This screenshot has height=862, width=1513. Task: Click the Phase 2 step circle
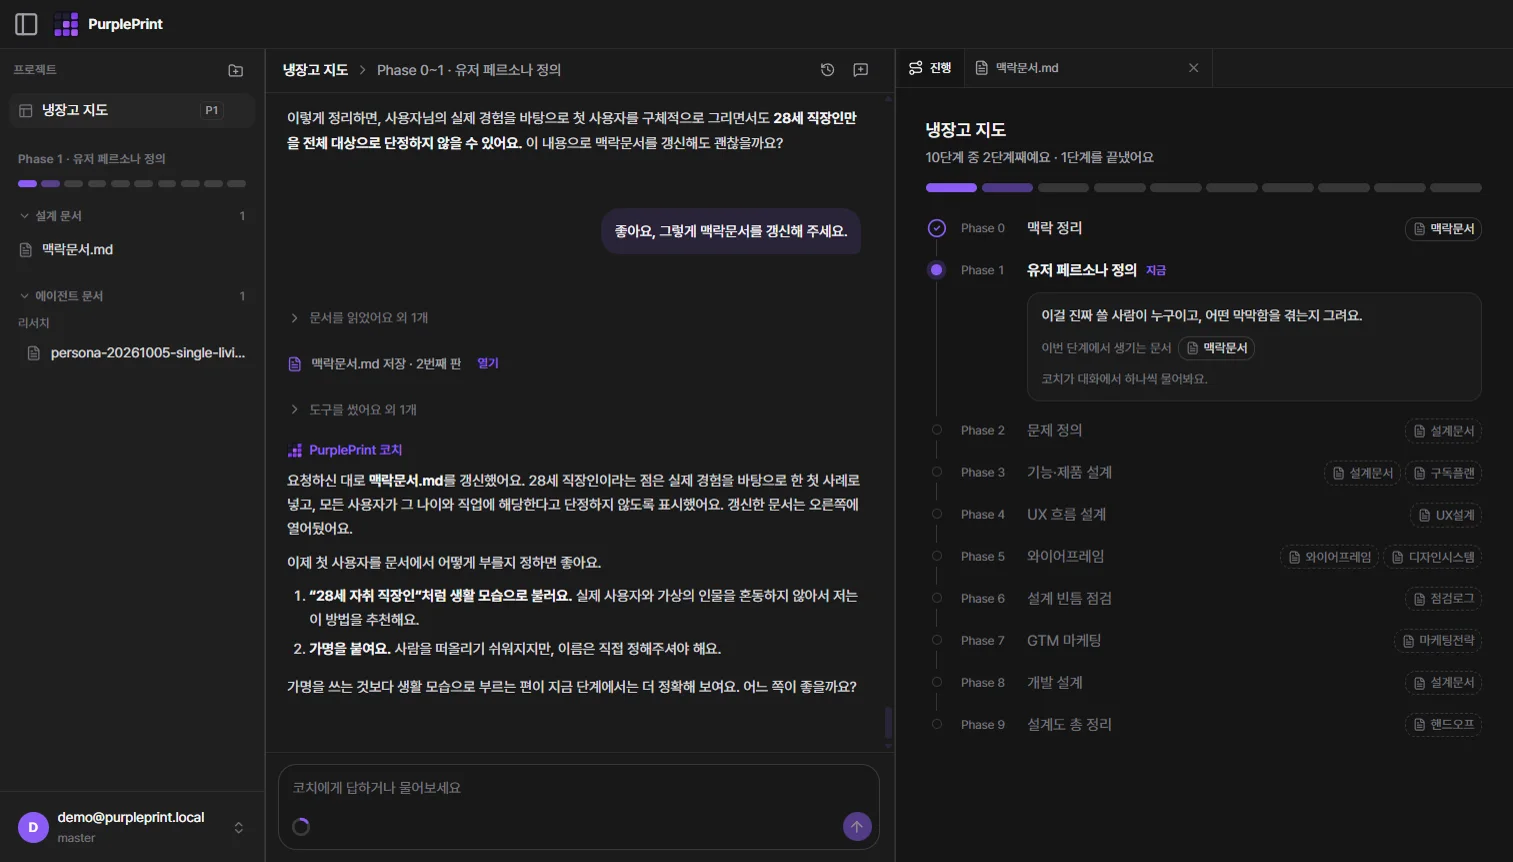tap(937, 430)
